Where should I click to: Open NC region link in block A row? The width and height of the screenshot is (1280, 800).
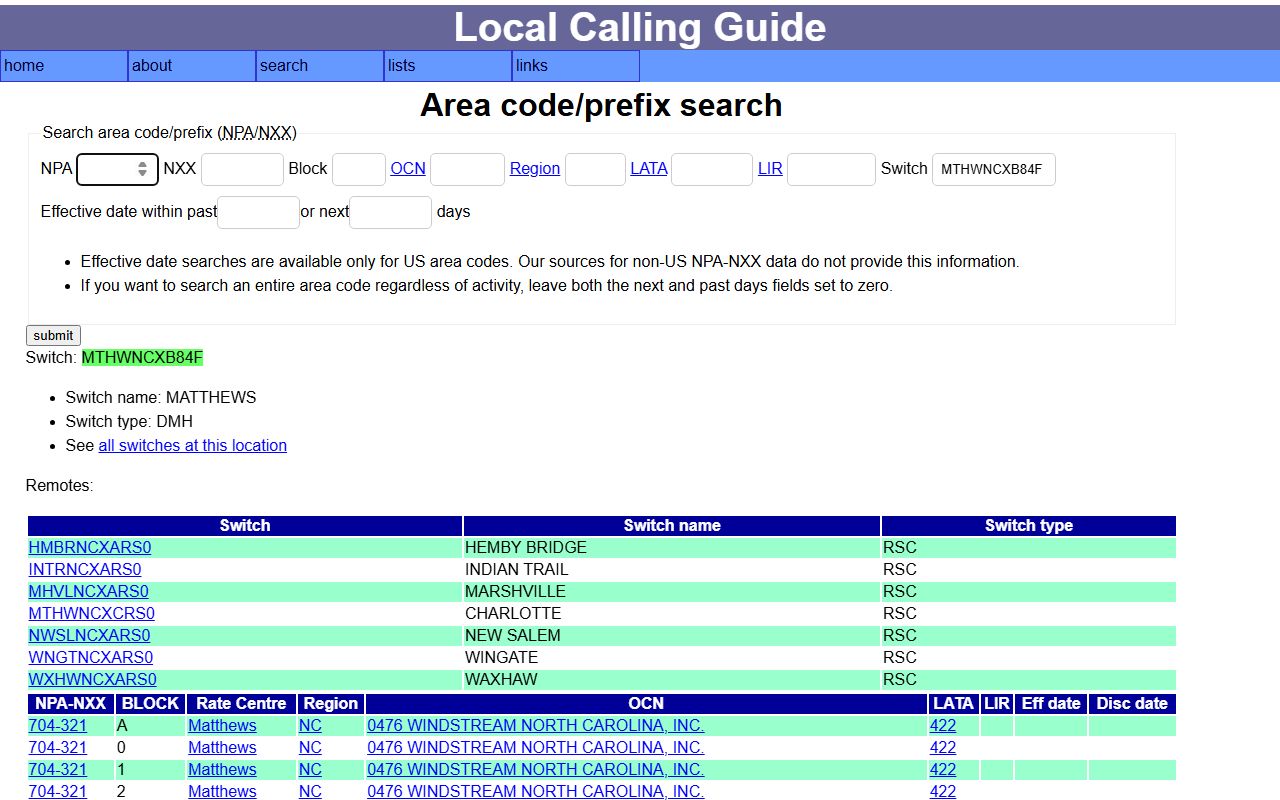pyautogui.click(x=310, y=726)
